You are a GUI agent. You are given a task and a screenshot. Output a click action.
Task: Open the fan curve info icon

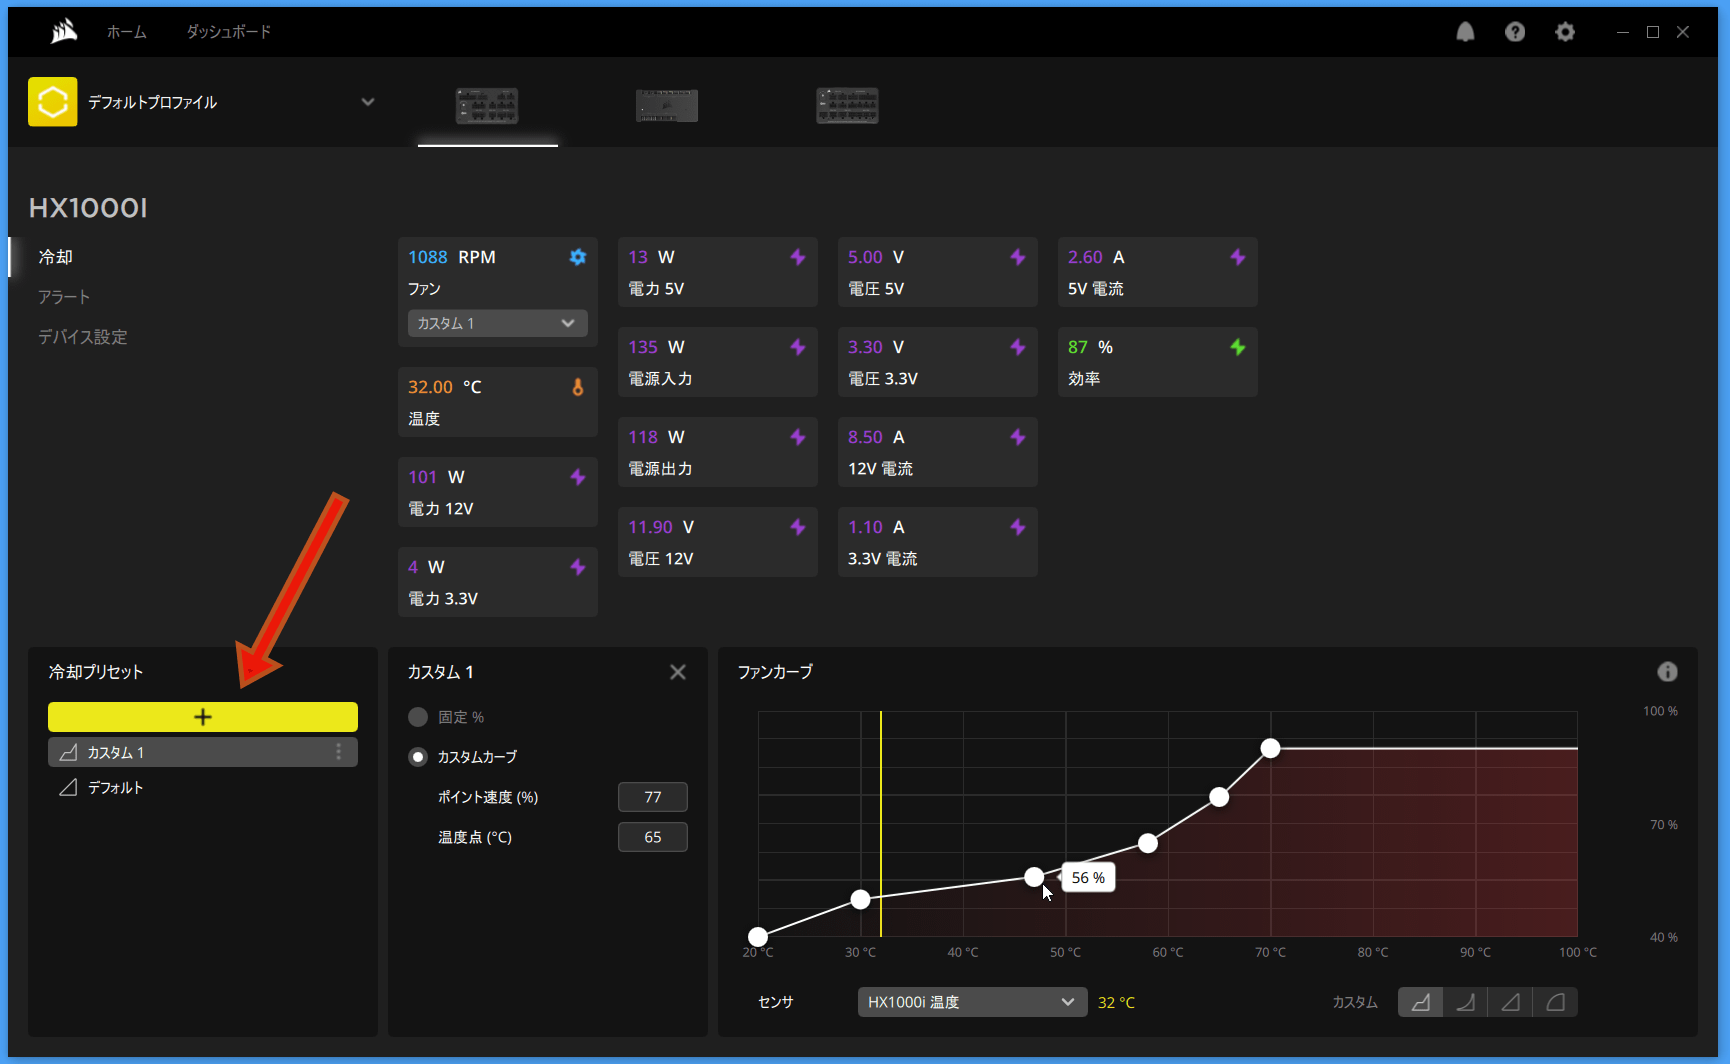click(1667, 672)
